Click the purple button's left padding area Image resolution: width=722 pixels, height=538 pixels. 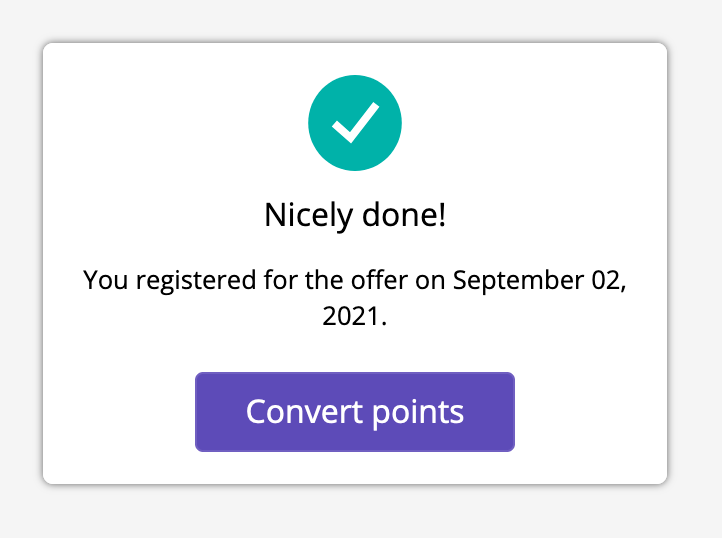coord(220,412)
